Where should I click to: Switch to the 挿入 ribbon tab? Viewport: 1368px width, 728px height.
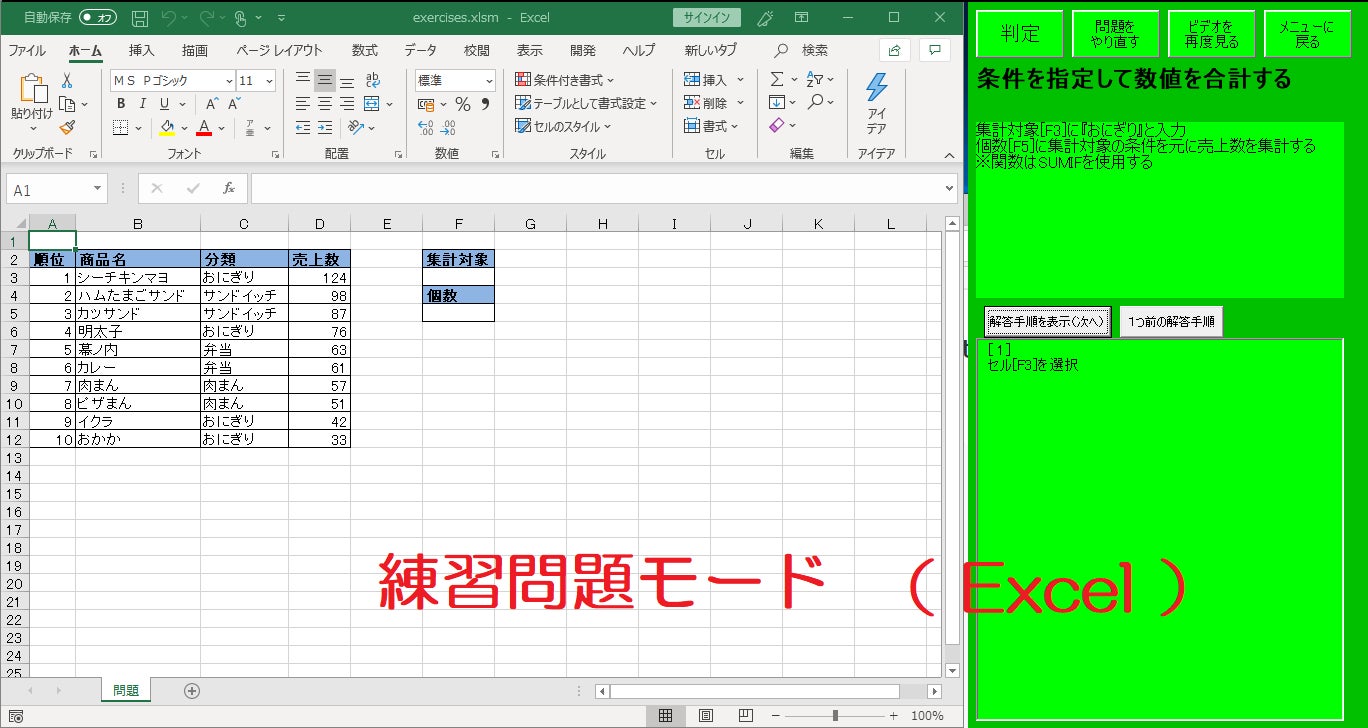pos(142,50)
